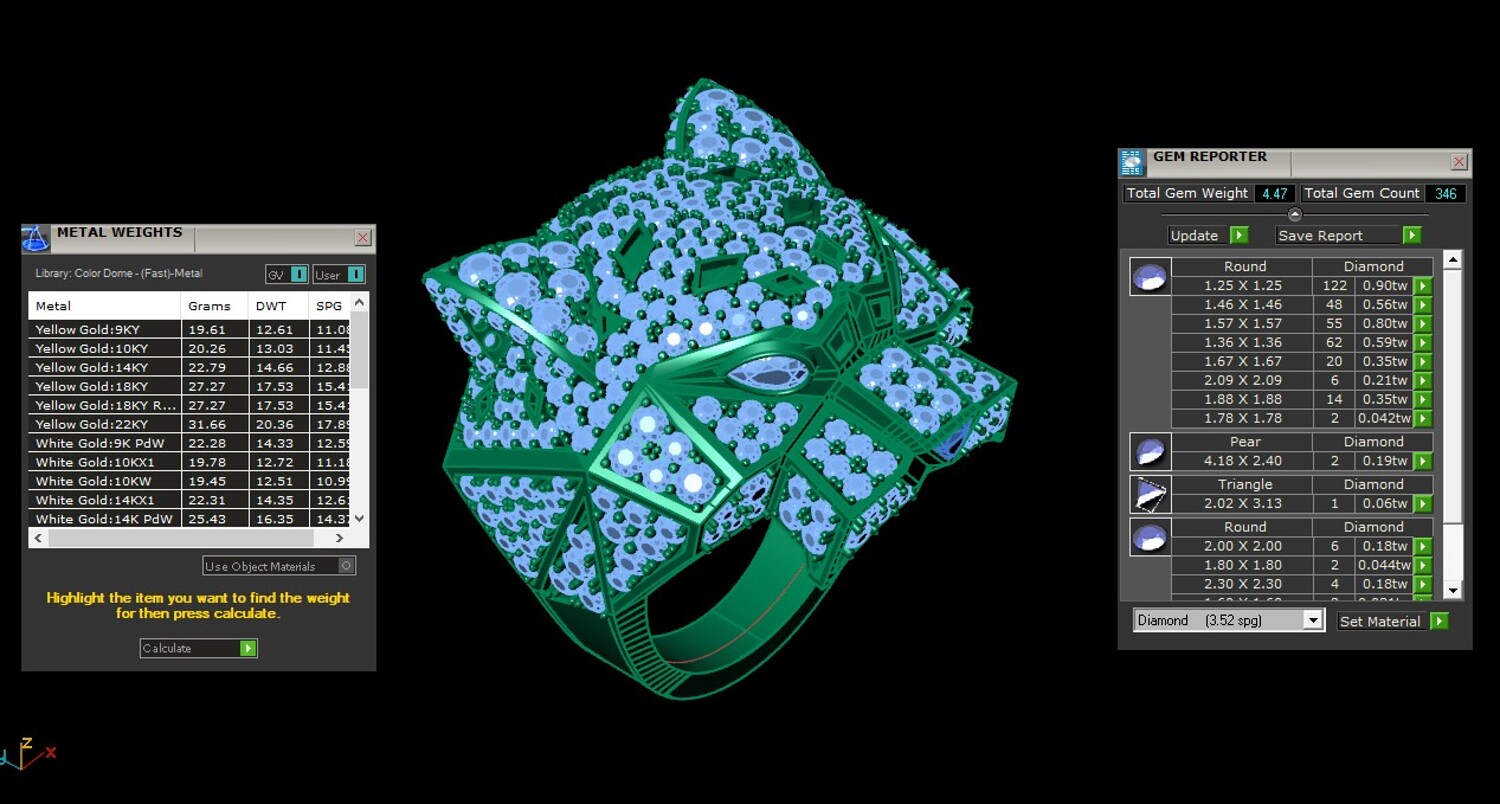Click the Metal Weights list scroll-down arrow
This screenshot has height=804, width=1500.
click(x=360, y=519)
